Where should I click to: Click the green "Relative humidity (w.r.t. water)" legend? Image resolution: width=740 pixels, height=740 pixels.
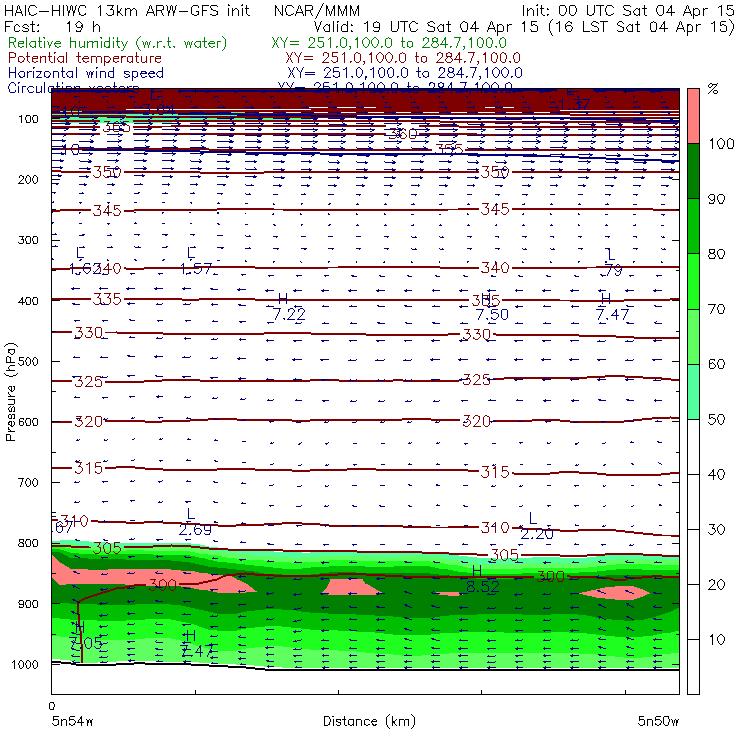(x=118, y=43)
